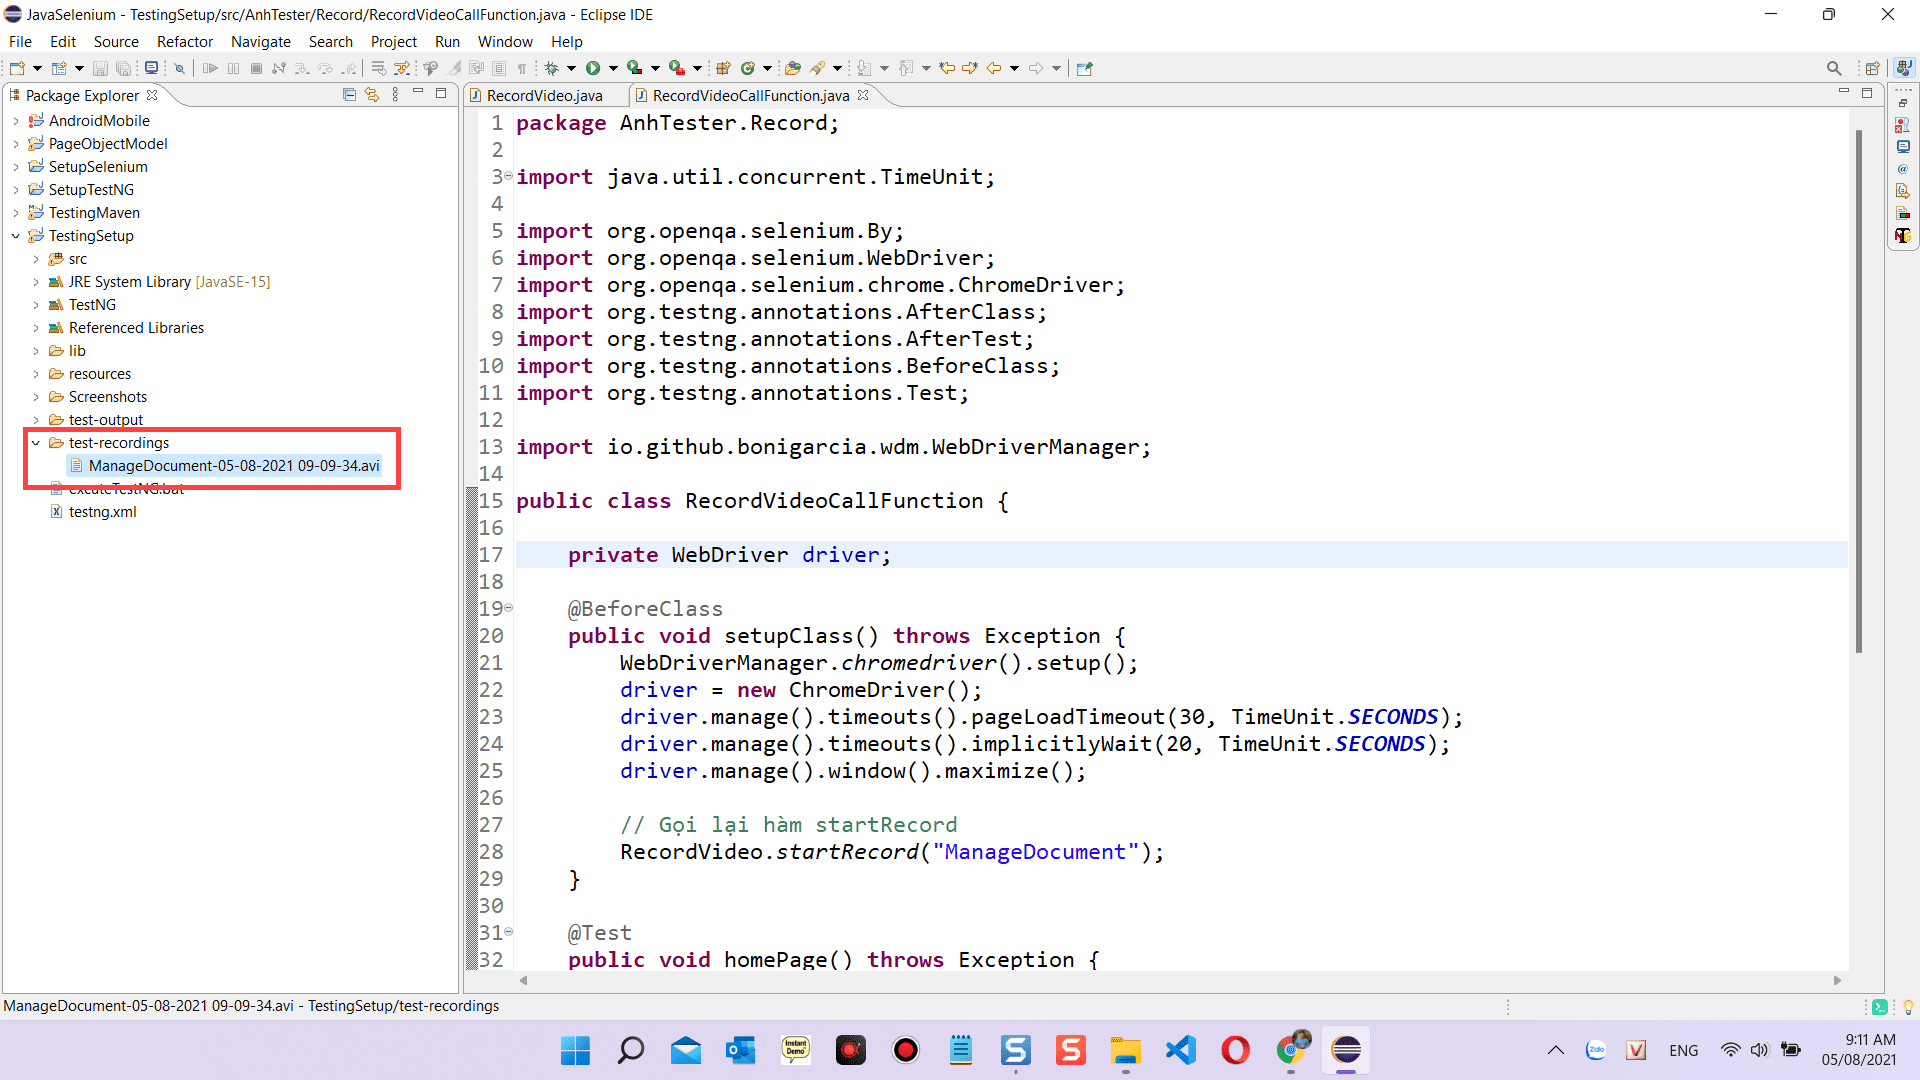Click the New Java Class icon
The height and width of the screenshot is (1080, 1920).
pyautogui.click(x=747, y=68)
